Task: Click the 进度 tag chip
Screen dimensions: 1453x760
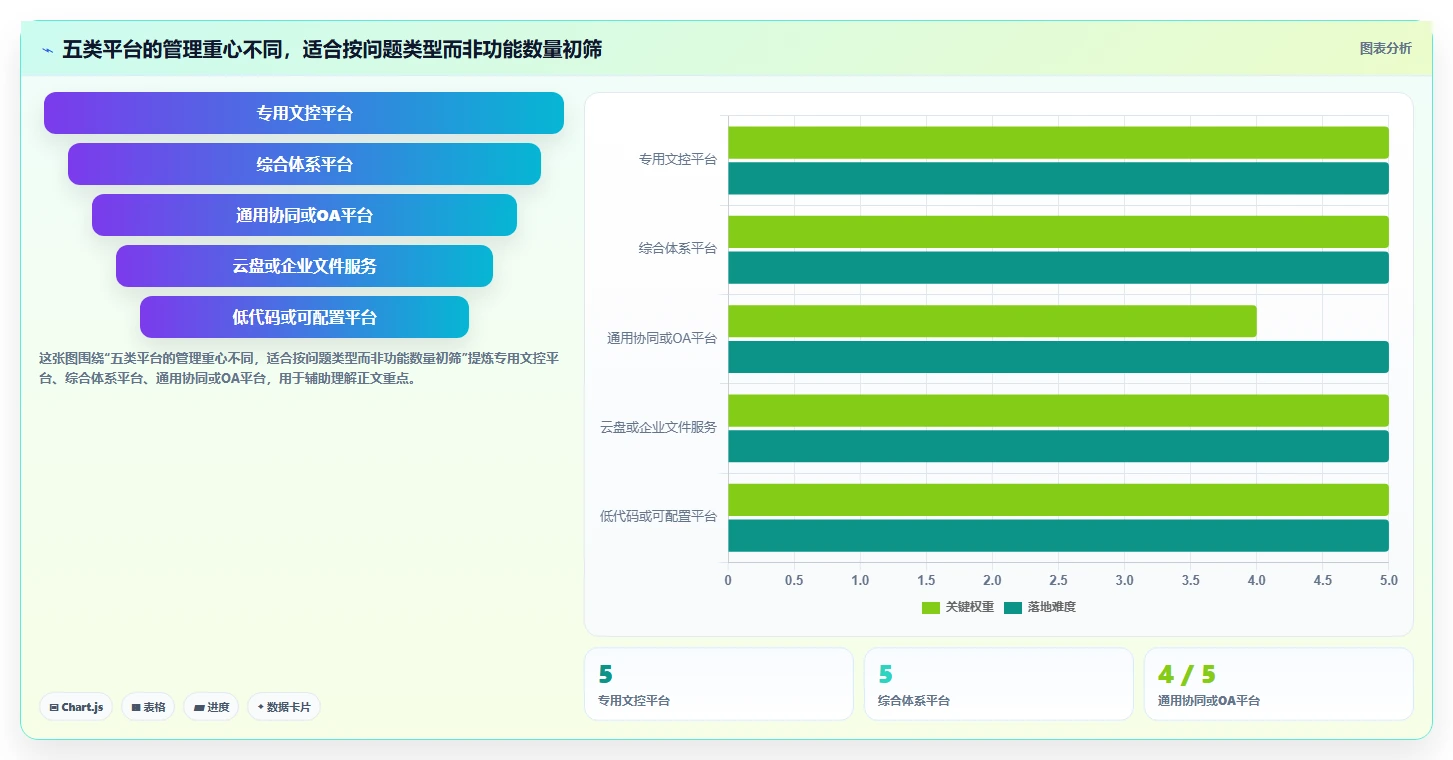Action: [211, 707]
